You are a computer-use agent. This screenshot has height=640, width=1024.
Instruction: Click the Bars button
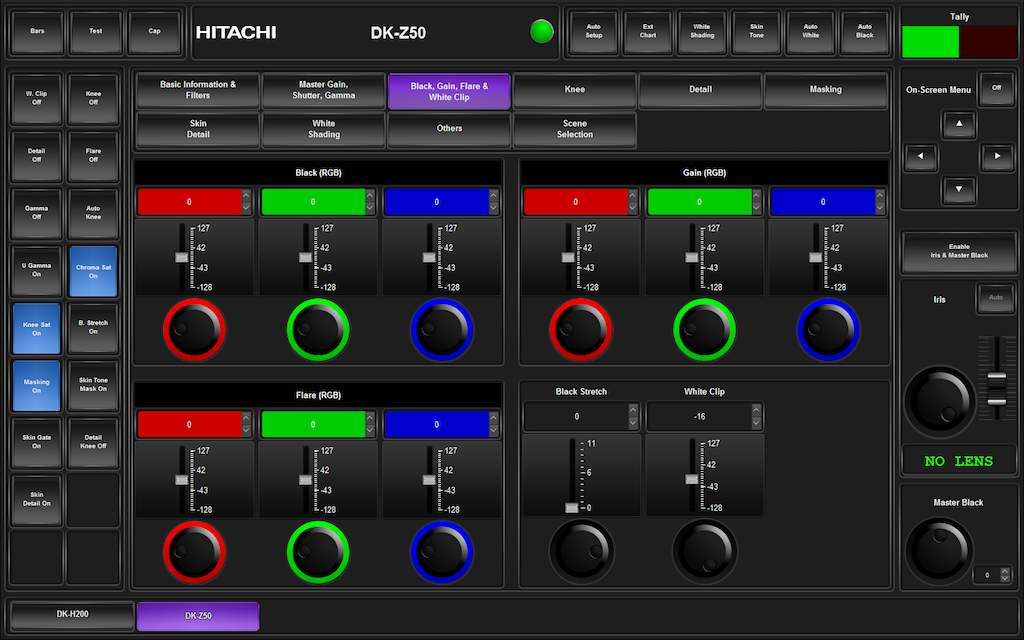[x=37, y=31]
